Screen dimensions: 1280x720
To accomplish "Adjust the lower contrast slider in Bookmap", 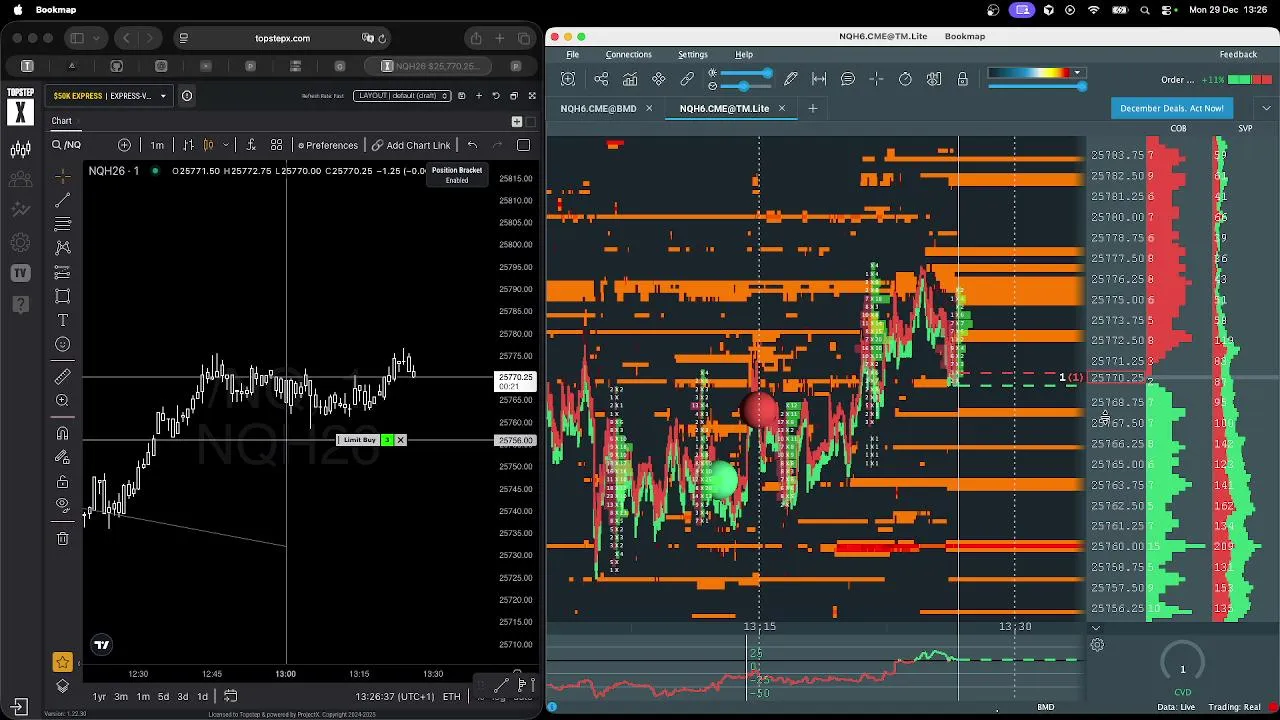I will tap(744, 86).
